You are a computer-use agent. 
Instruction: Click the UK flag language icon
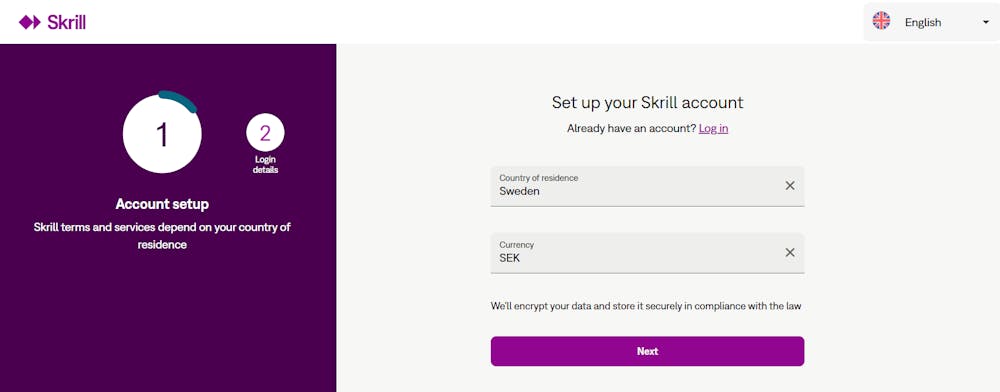[x=881, y=22]
